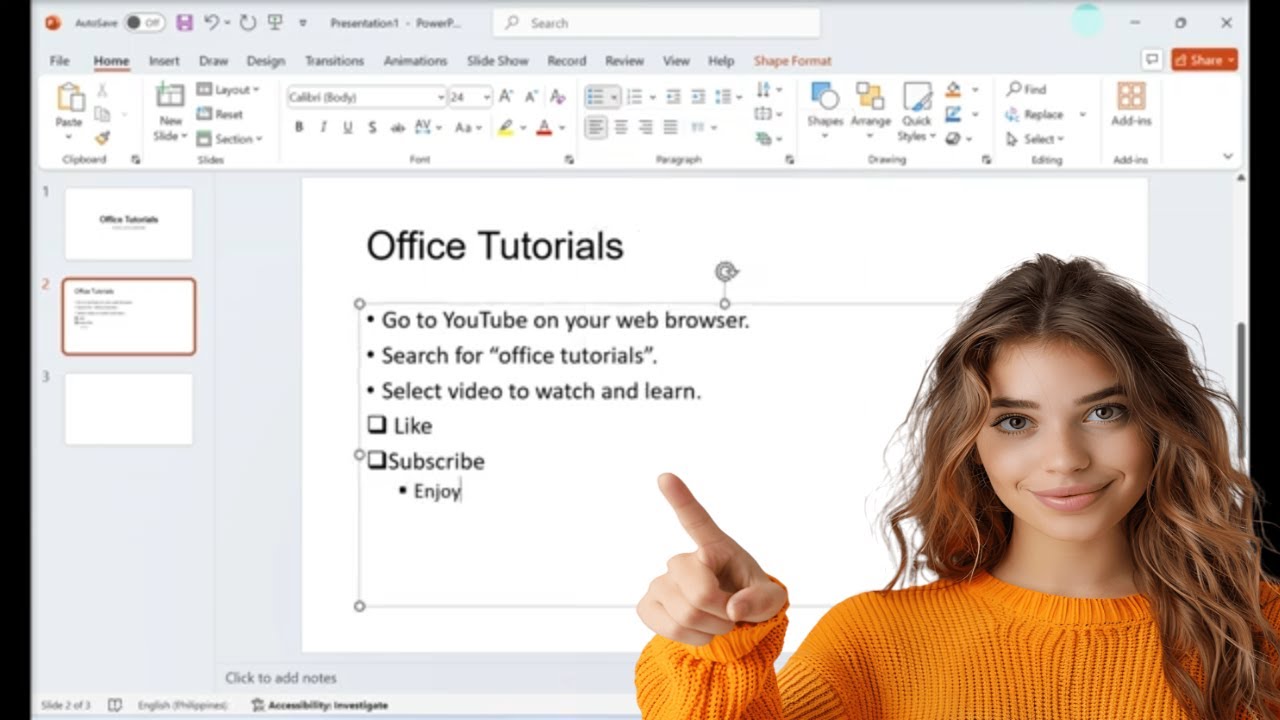The width and height of the screenshot is (1280, 720).
Task: Toggle Bold formatting
Action: 298,127
